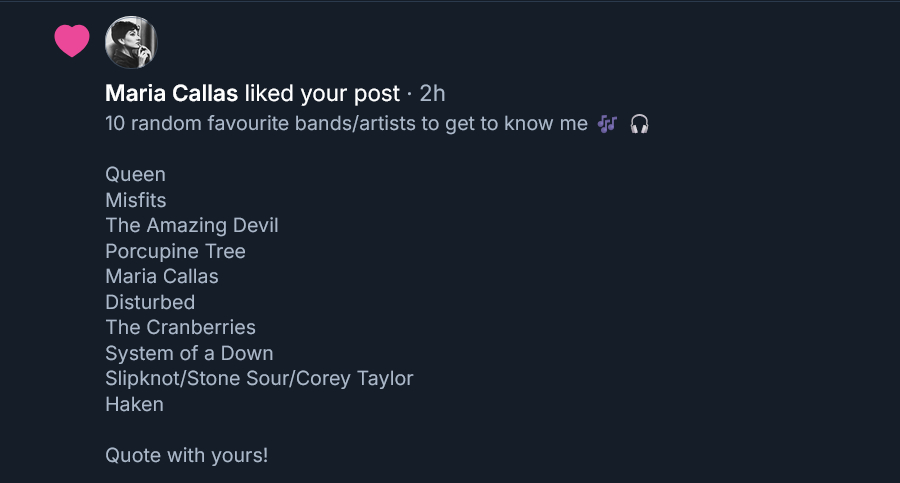Viewport: 900px width, 483px height.
Task: Click the 'Maria Callas' entry in band list
Action: (161, 276)
